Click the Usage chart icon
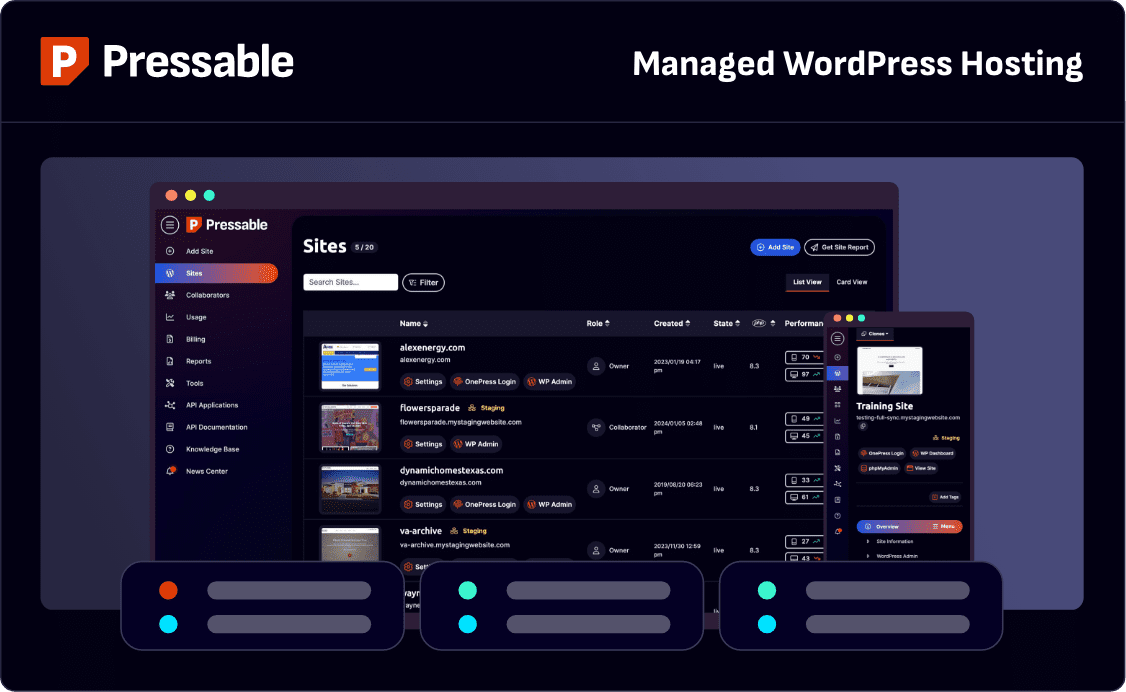Viewport: 1126px width, 692px height. [x=170, y=317]
